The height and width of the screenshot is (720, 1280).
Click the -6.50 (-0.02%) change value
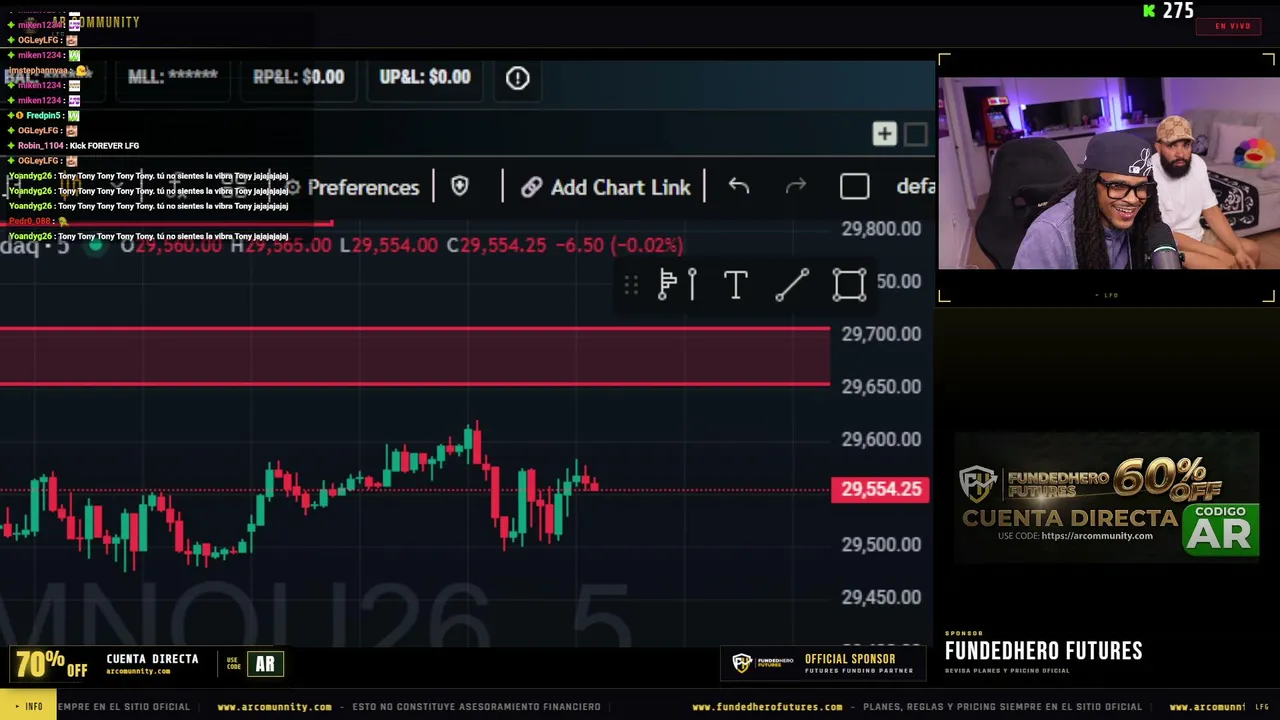point(619,245)
